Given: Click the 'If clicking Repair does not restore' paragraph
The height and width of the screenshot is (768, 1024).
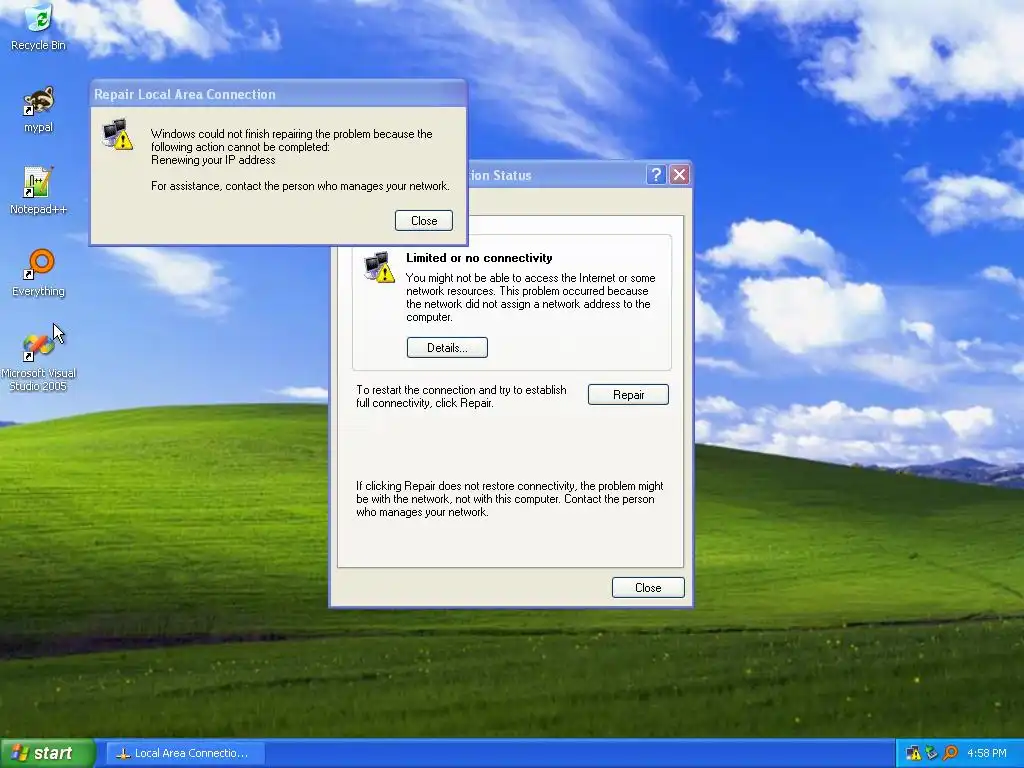Looking at the screenshot, I should [509, 499].
